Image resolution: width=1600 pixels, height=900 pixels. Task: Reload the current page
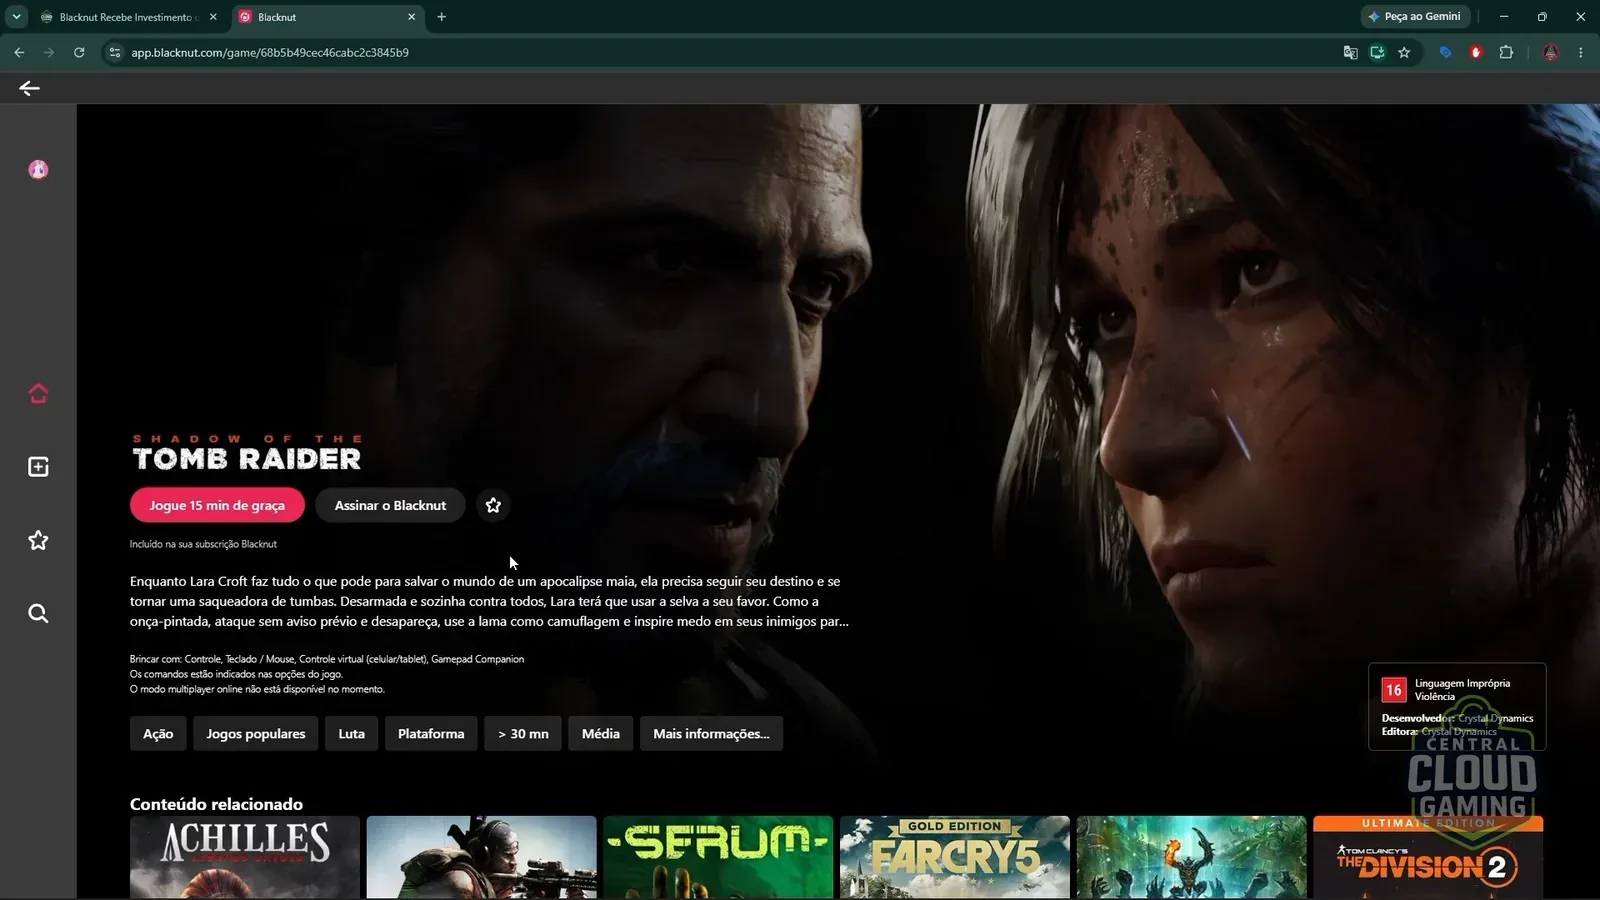(79, 52)
